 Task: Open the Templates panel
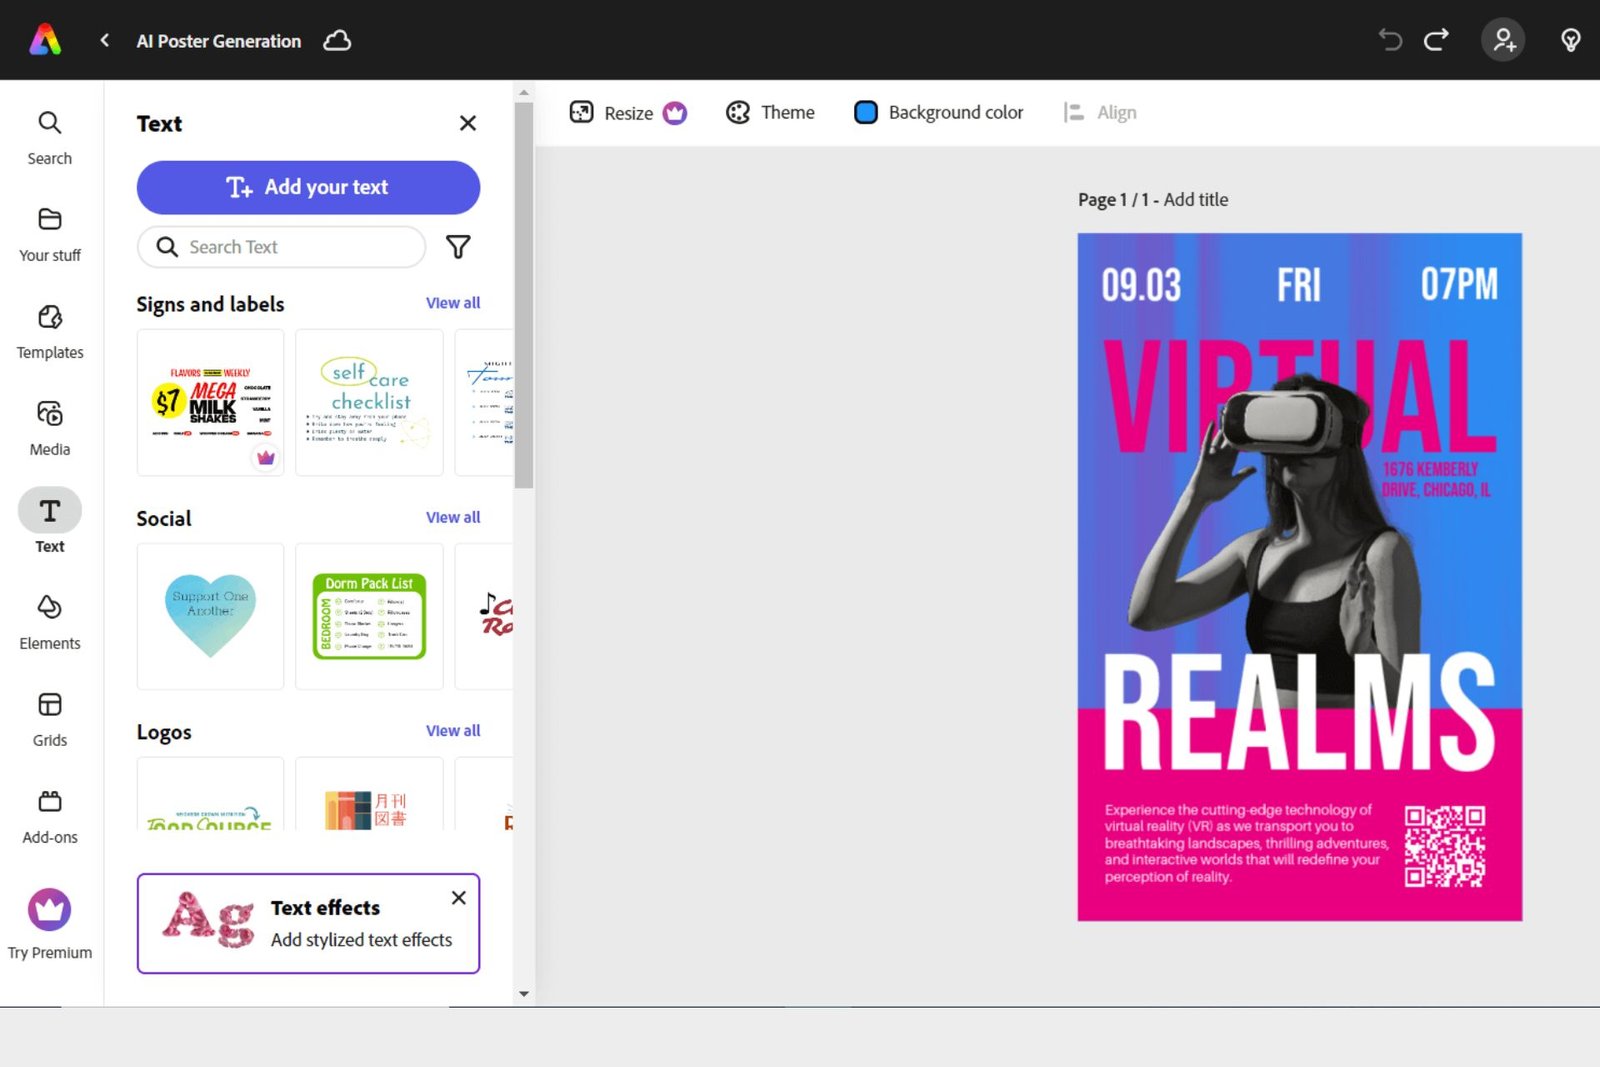pyautogui.click(x=50, y=332)
